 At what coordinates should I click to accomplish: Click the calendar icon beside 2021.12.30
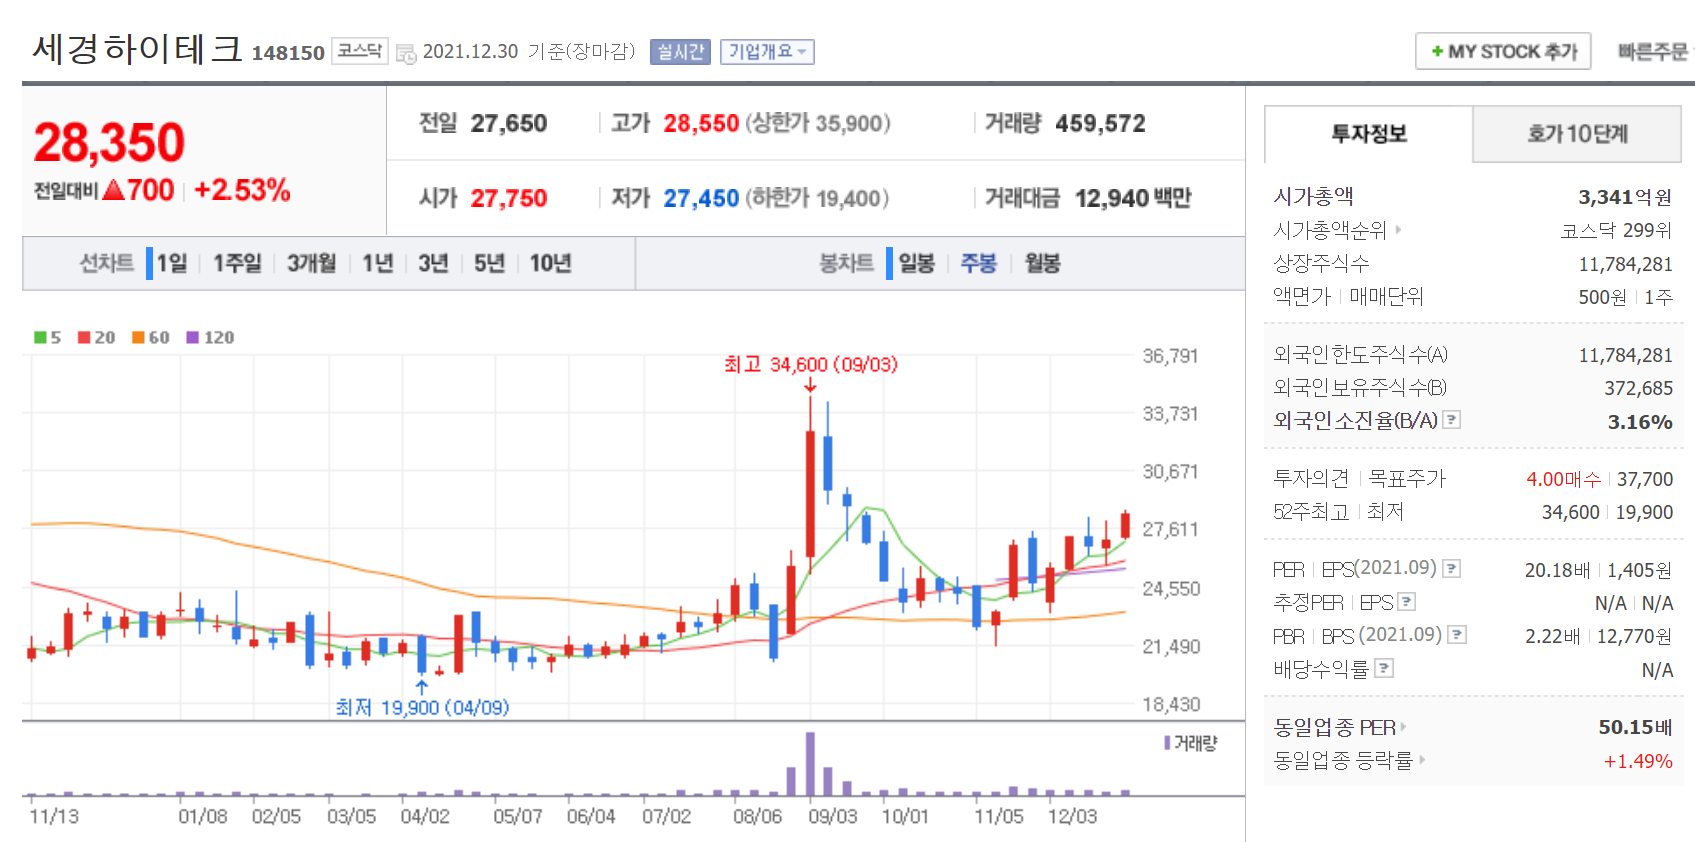click(406, 53)
